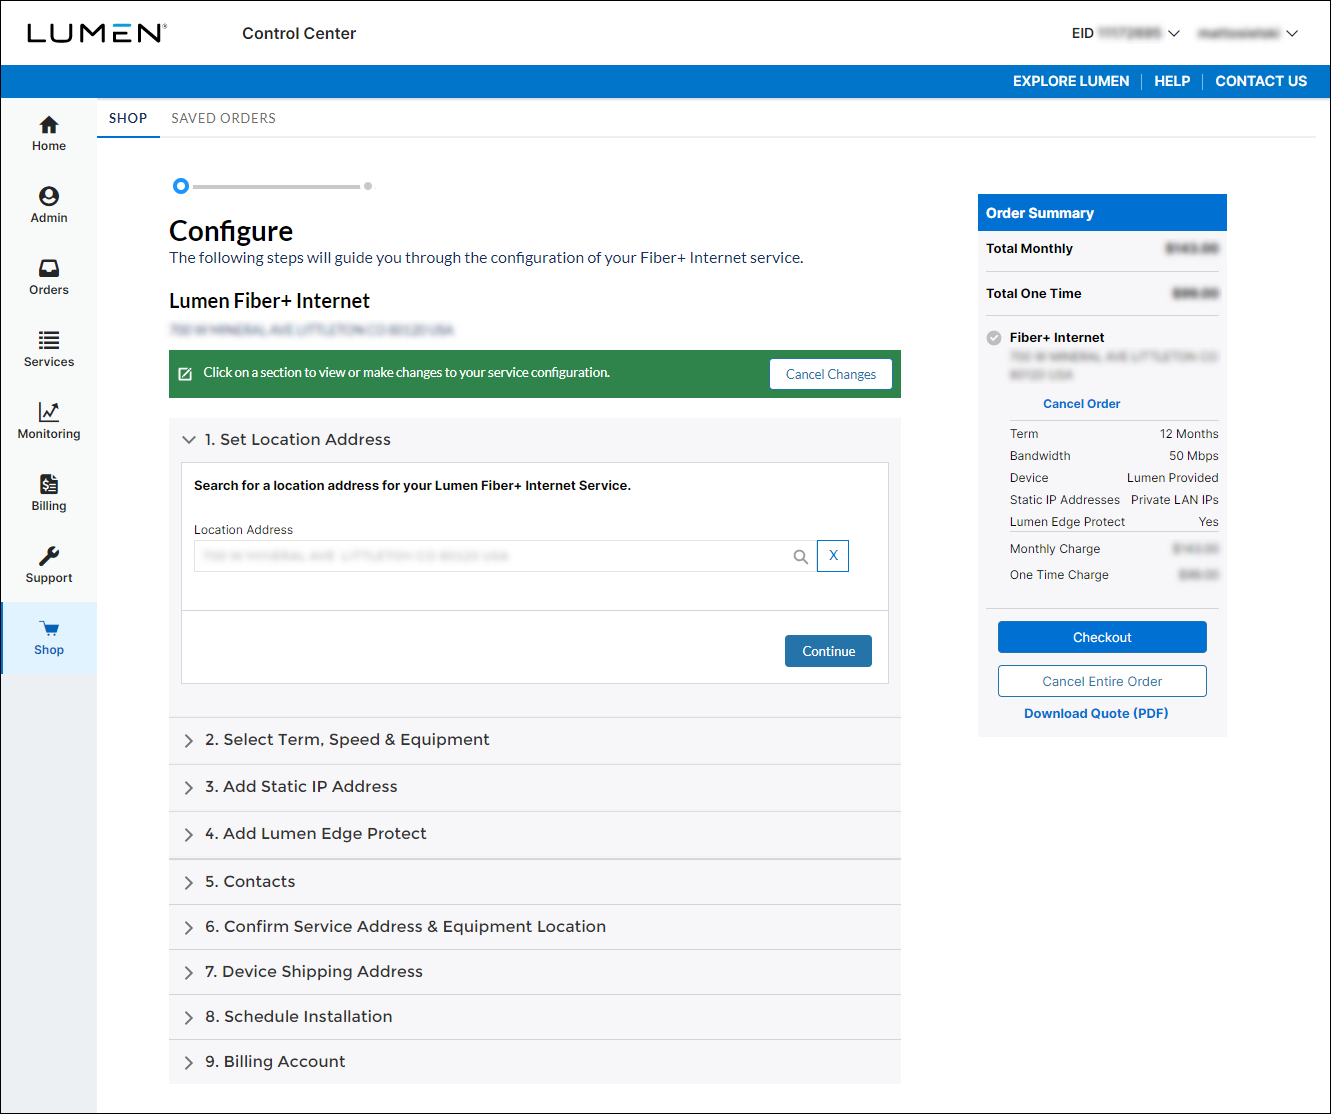Expand the Billing Account section
This screenshot has height=1114, width=1331.
pos(535,1062)
